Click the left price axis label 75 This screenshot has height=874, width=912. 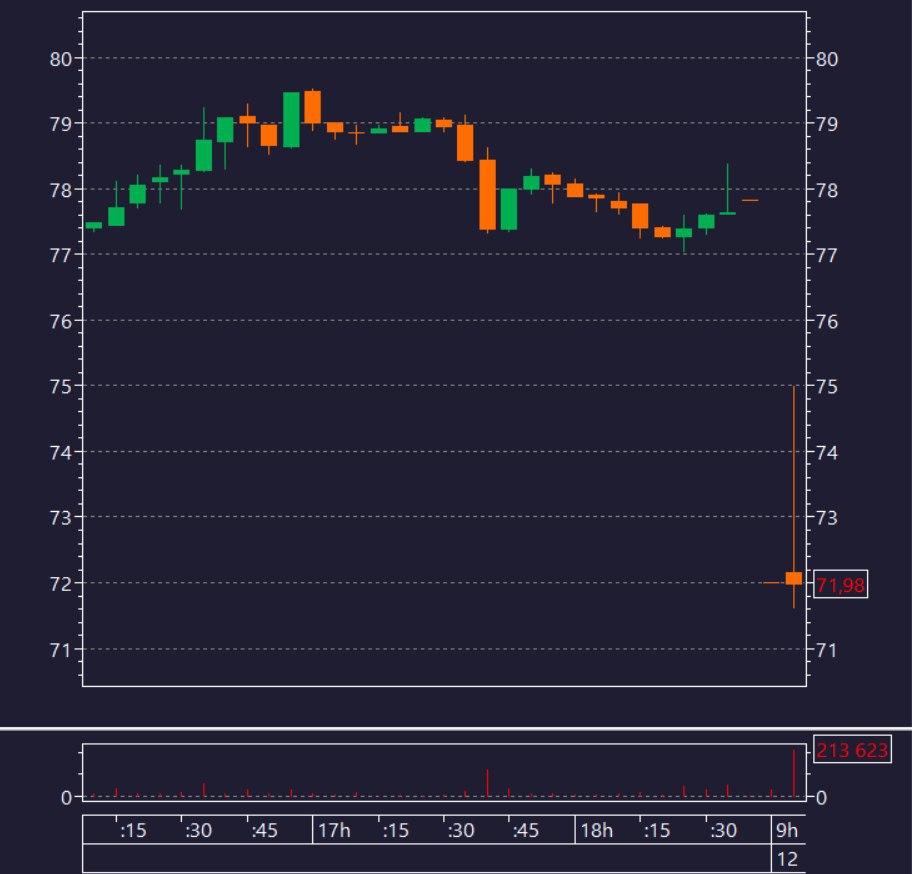click(60, 387)
